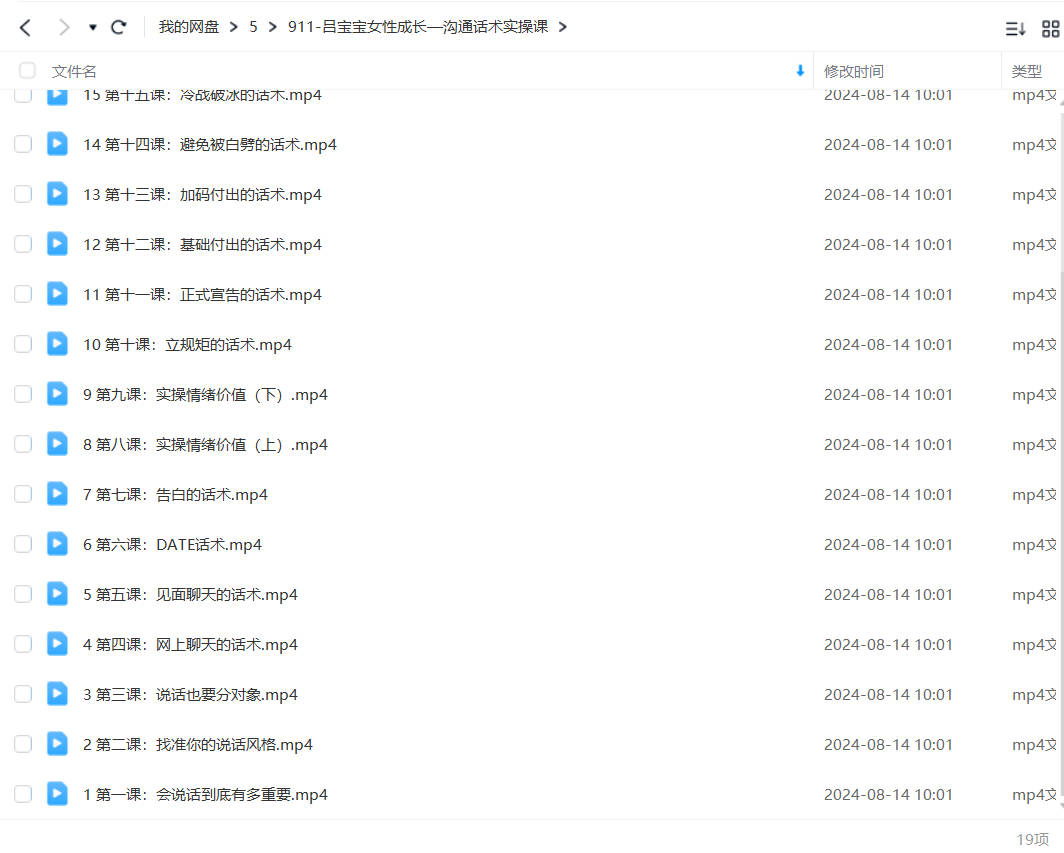
Task: Click video icon of DATE话术.mp4
Action: click(57, 544)
